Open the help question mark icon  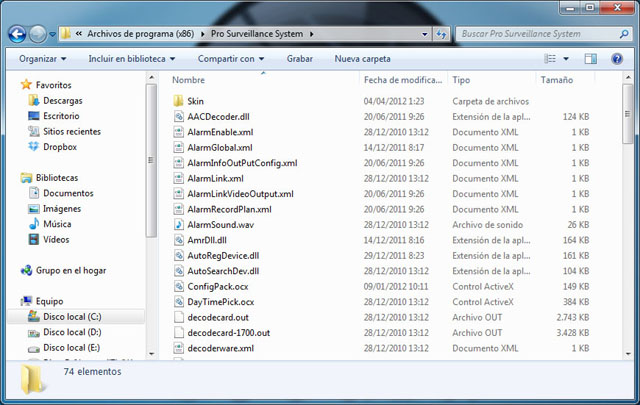617,59
